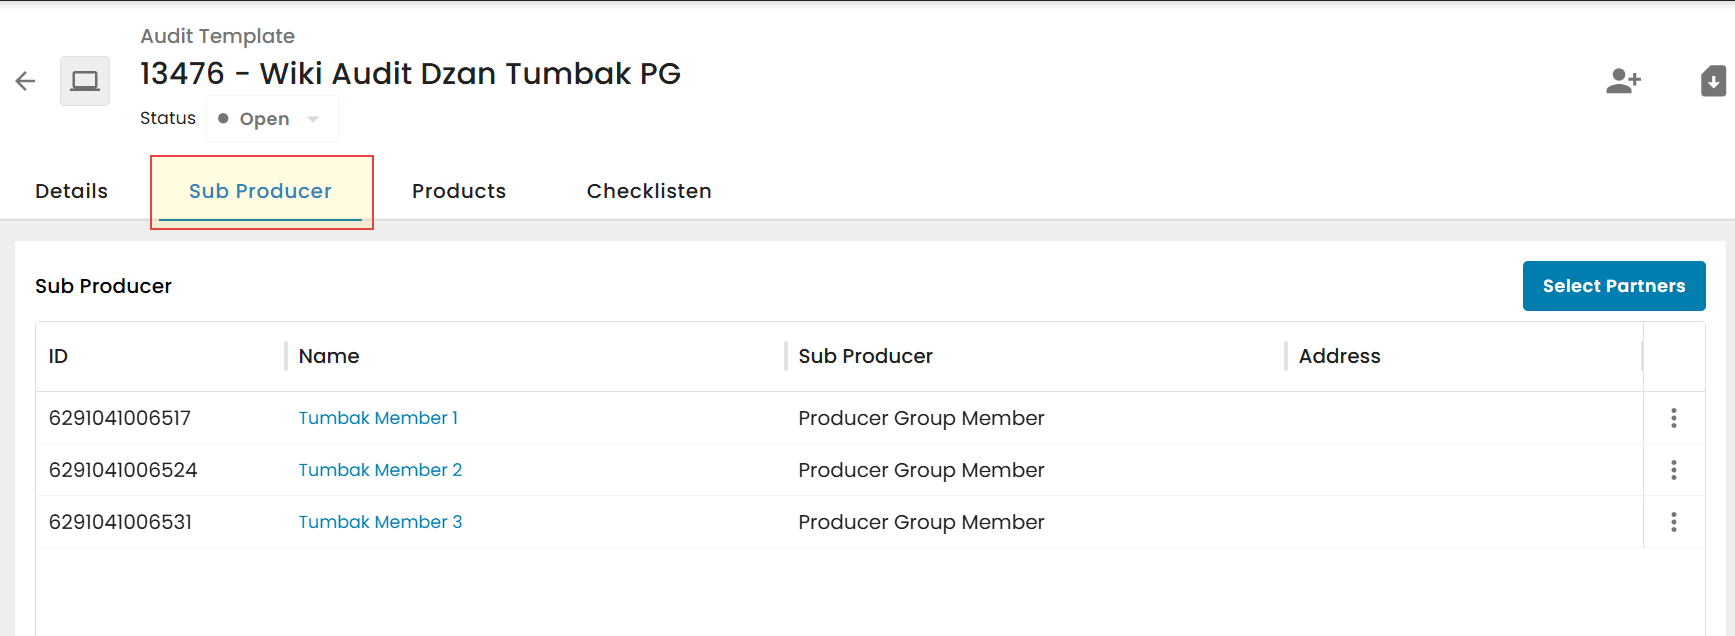Open the Tumbak Member 3 link
The height and width of the screenshot is (636, 1735).
[x=380, y=522]
